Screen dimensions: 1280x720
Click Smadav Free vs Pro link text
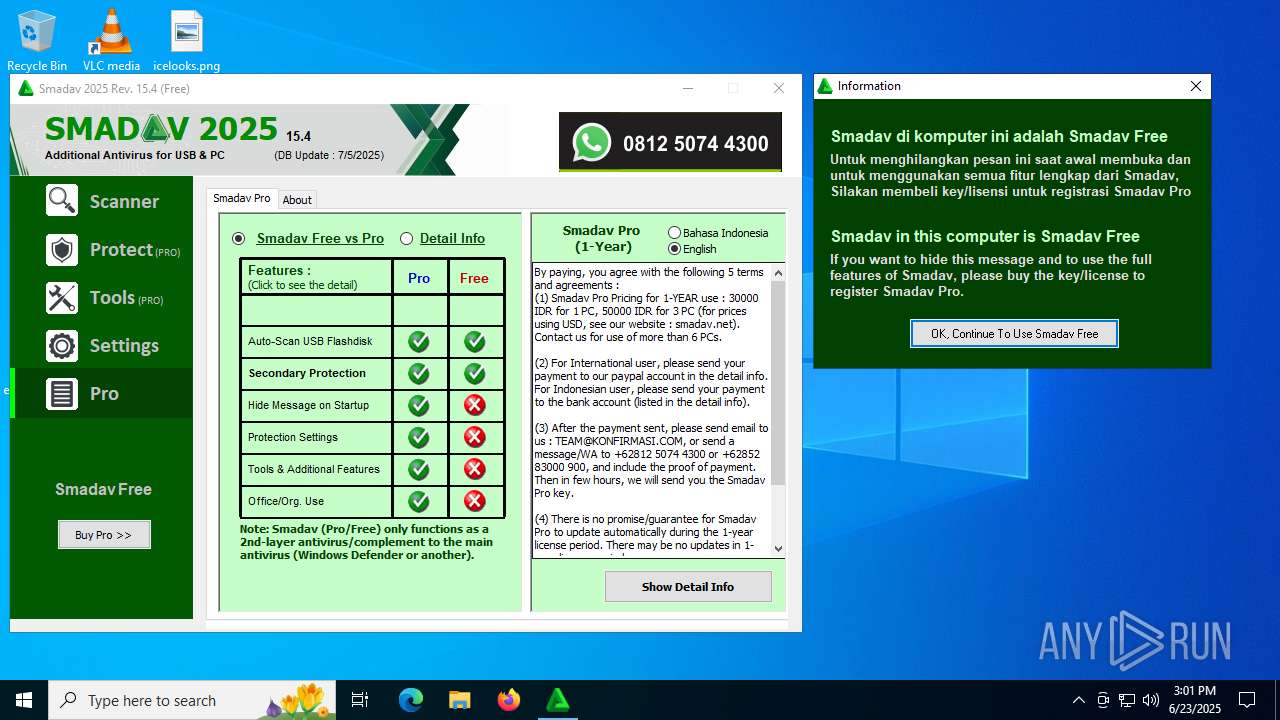320,238
